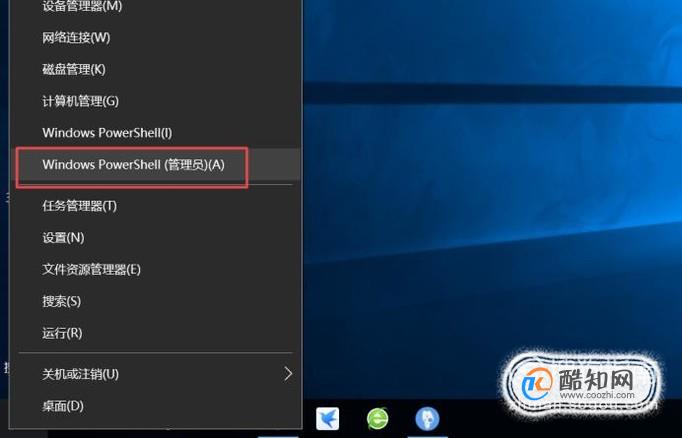Open the green browser icon in taskbar
The height and width of the screenshot is (438, 682).
pyautogui.click(x=378, y=418)
